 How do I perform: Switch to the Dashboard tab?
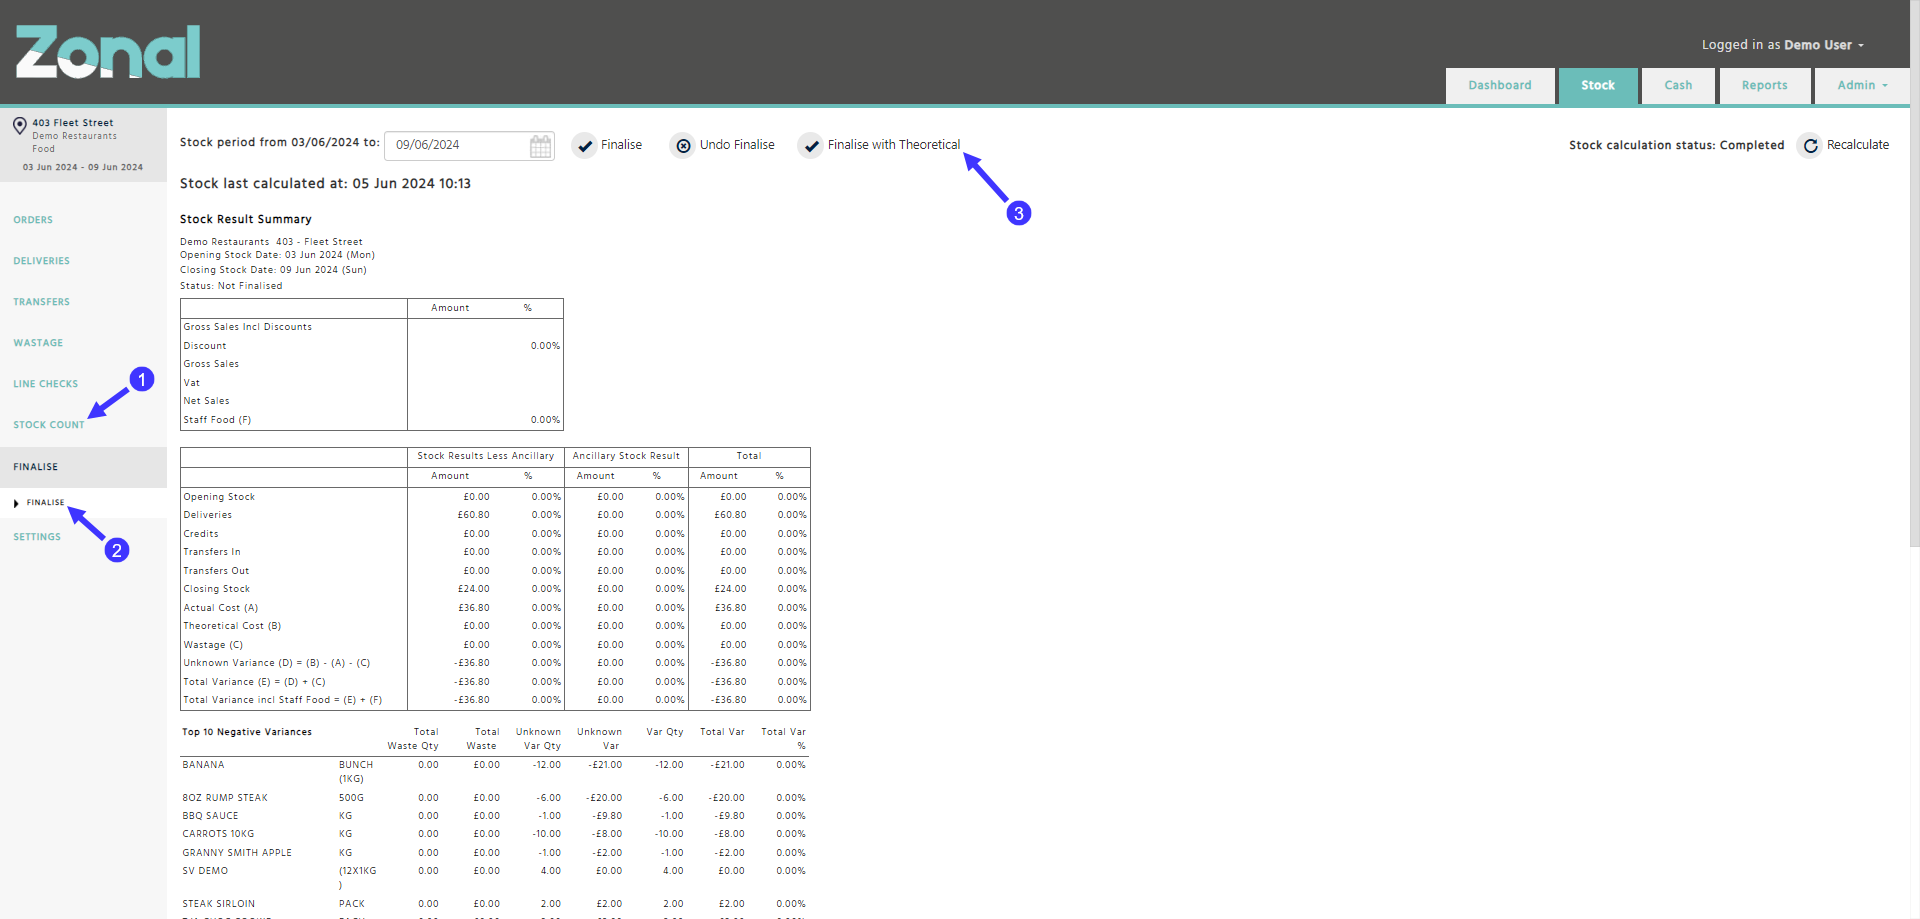[x=1499, y=86]
